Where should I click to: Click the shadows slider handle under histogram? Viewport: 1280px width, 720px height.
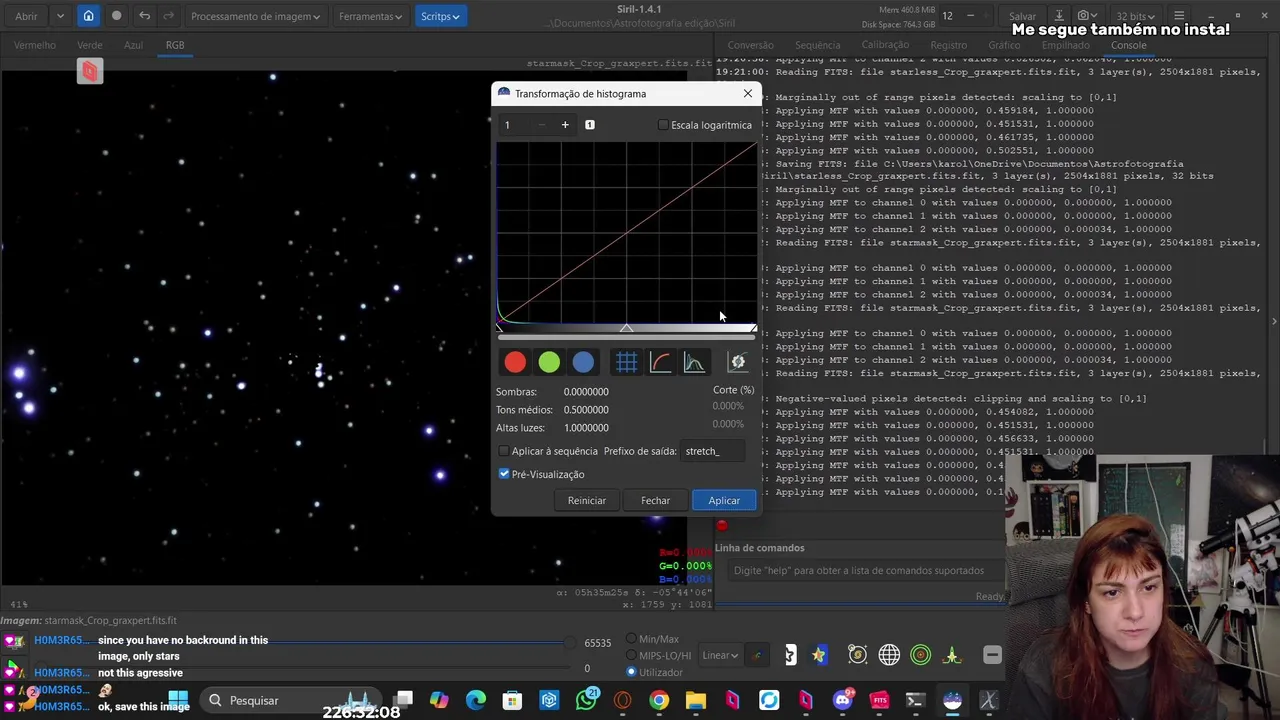[x=500, y=328]
